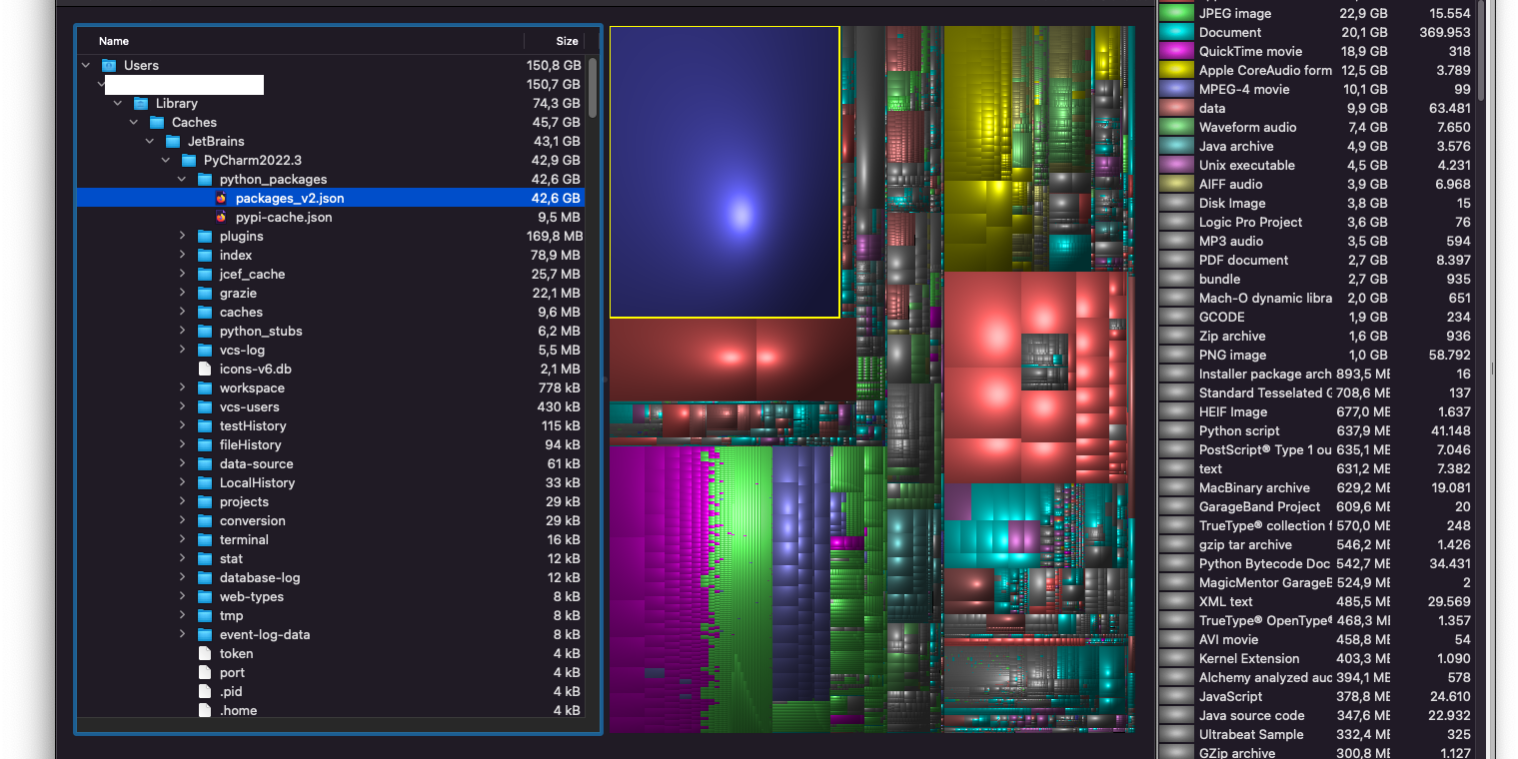Click the Users folder icon
This screenshot has width=1518, height=759.
(109, 65)
